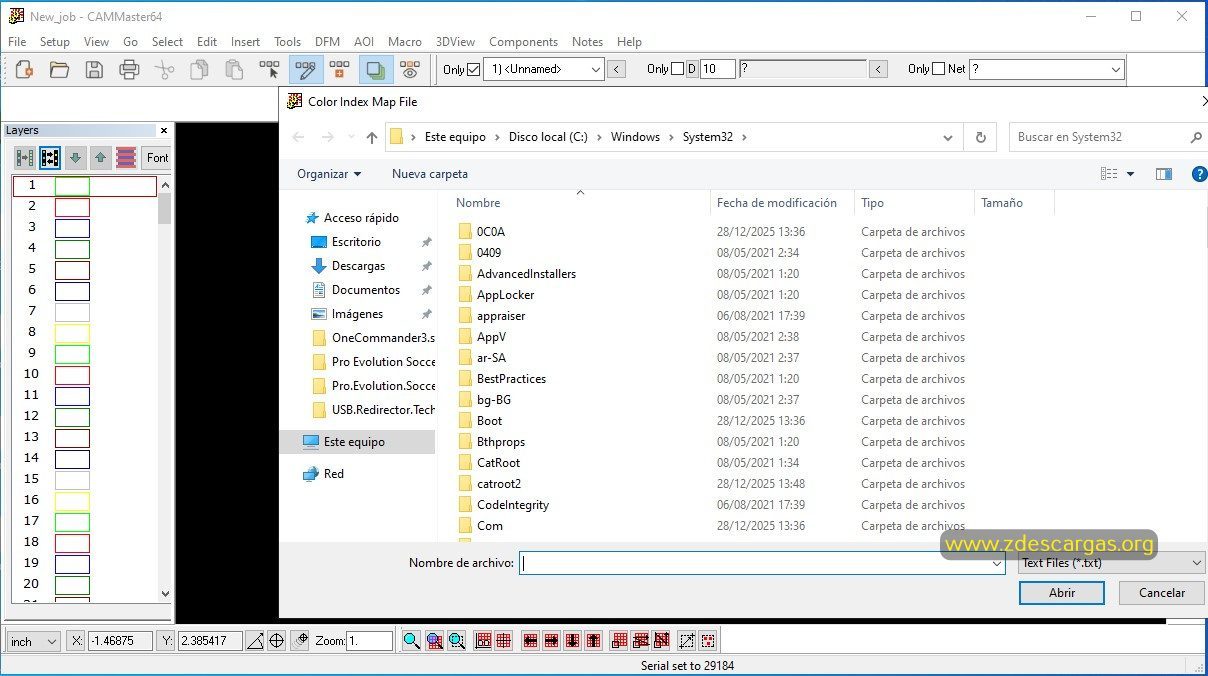The image size is (1208, 676).
Task: Move layer down with green arrow
Action: 75,158
